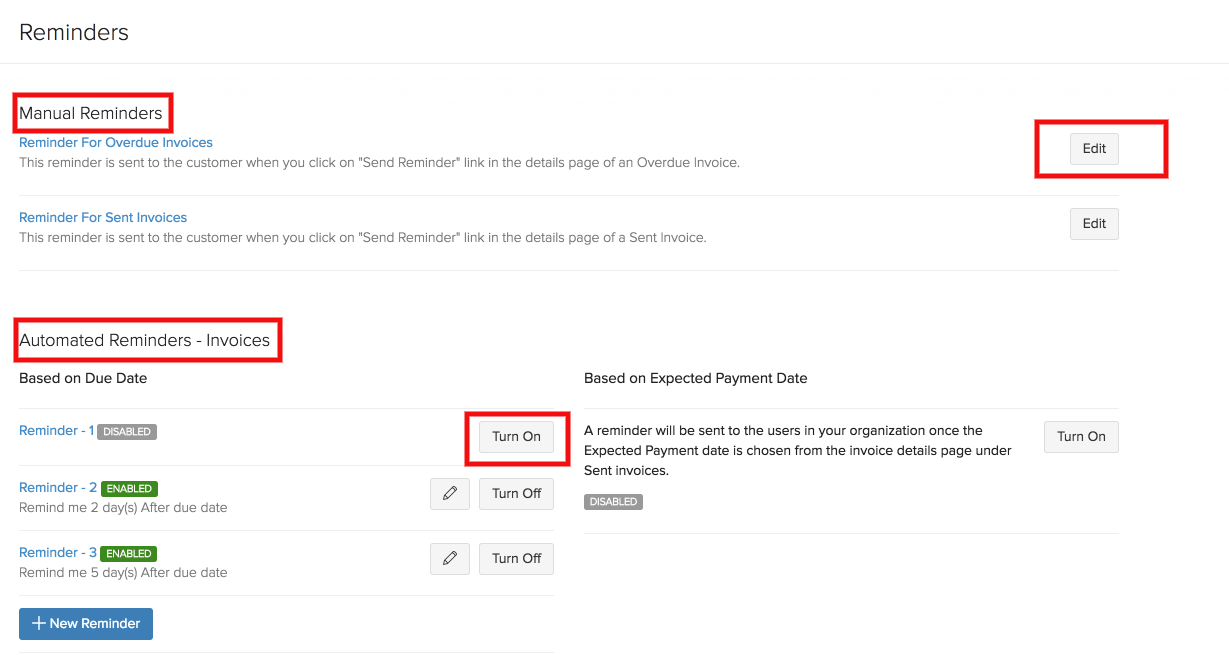The image size is (1229, 655).
Task: Select the Based on Due Date section header
Action: (83, 378)
